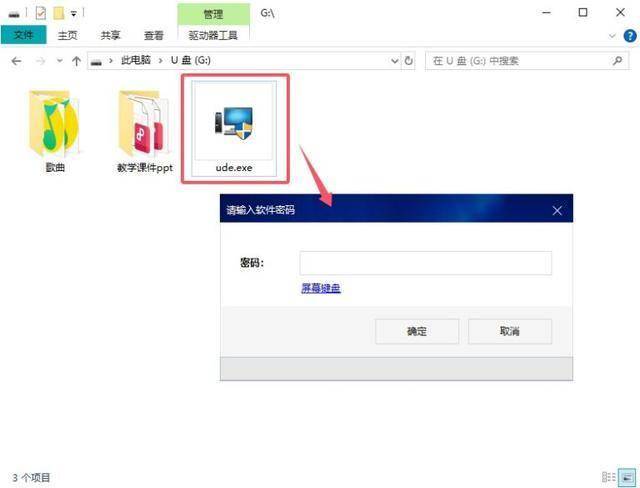Expand the chevron before 此电脑 in the path
Image resolution: width=640 pixels, height=488 pixels.
(x=111, y=61)
